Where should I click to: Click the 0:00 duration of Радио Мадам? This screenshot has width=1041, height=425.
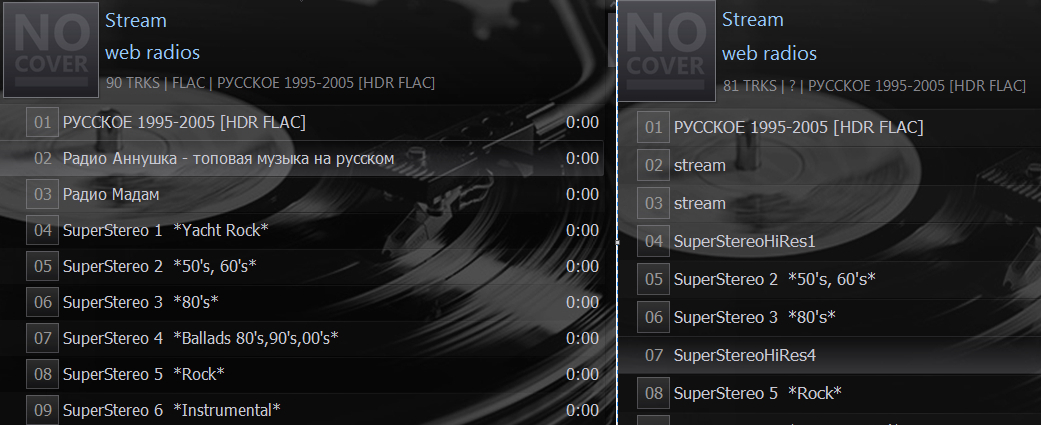tap(582, 194)
